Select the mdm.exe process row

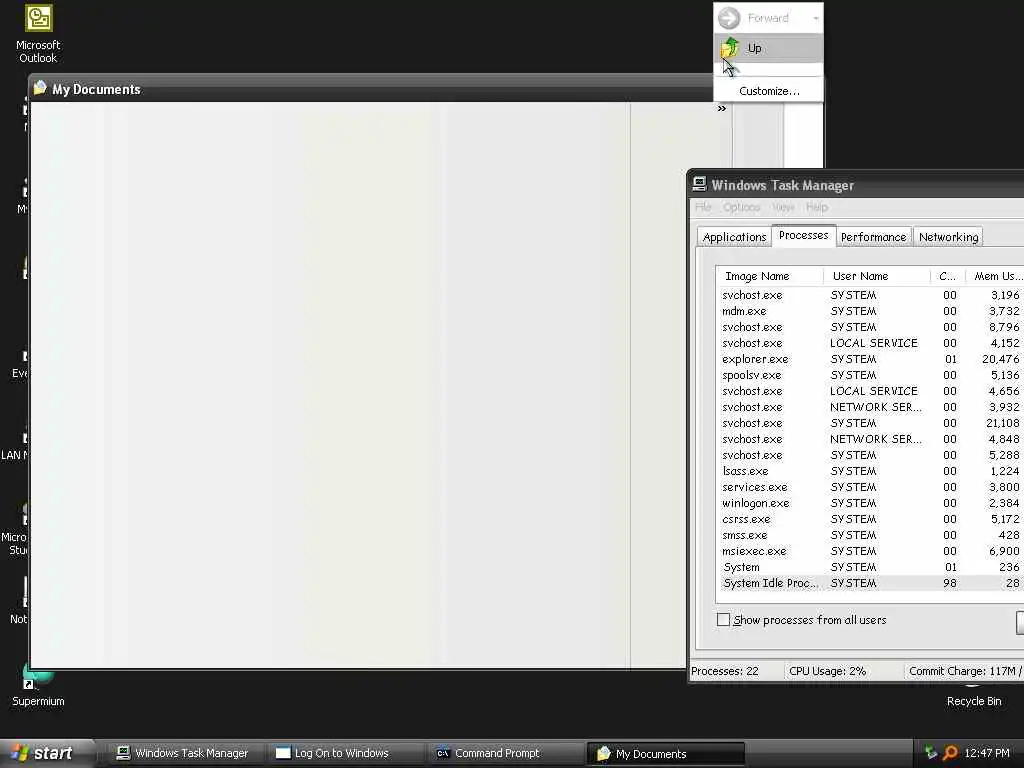click(871, 311)
